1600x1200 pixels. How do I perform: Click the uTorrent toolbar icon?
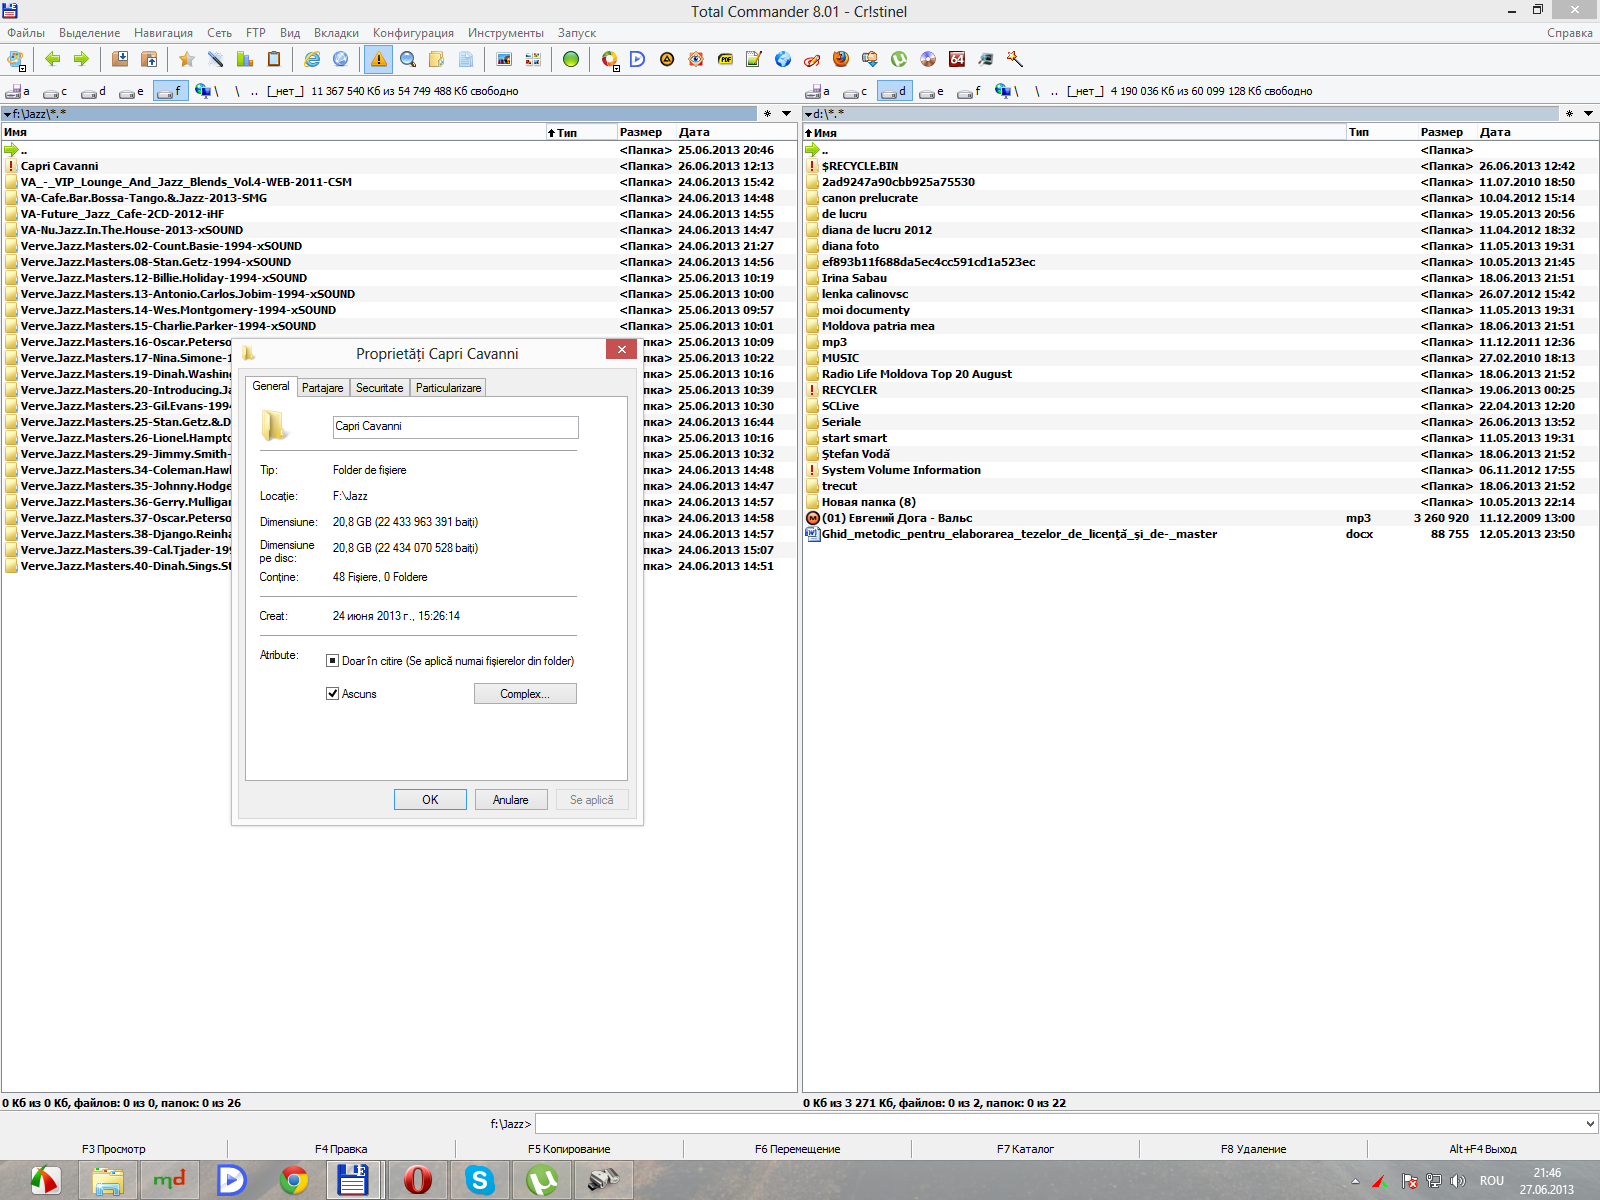point(899,59)
